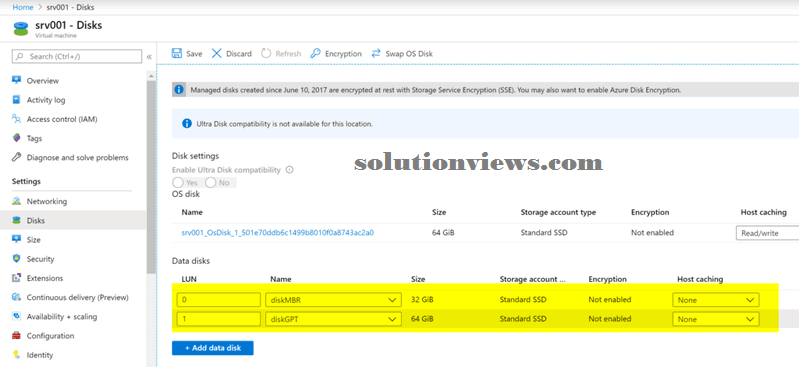Screen dimensions: 799x367
Task: Click the Overview monitor icon
Action: pos(17,81)
